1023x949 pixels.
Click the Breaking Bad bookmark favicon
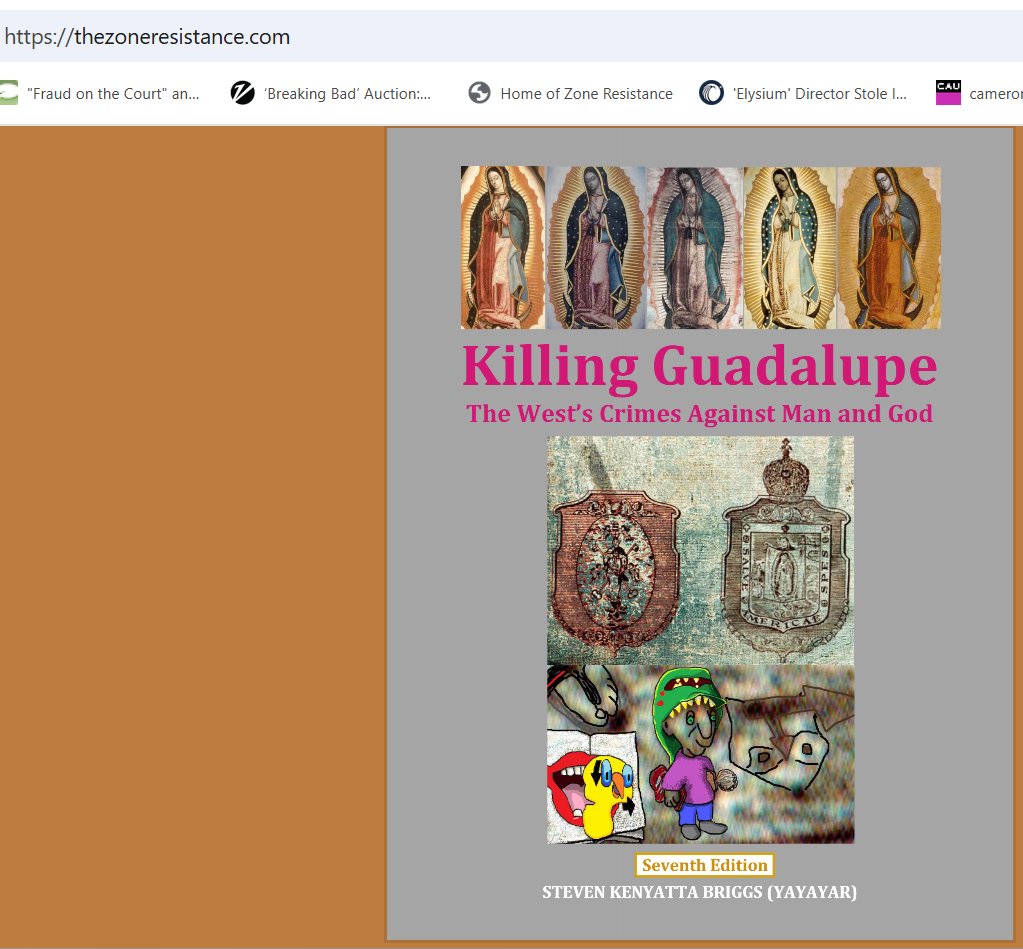(x=243, y=93)
